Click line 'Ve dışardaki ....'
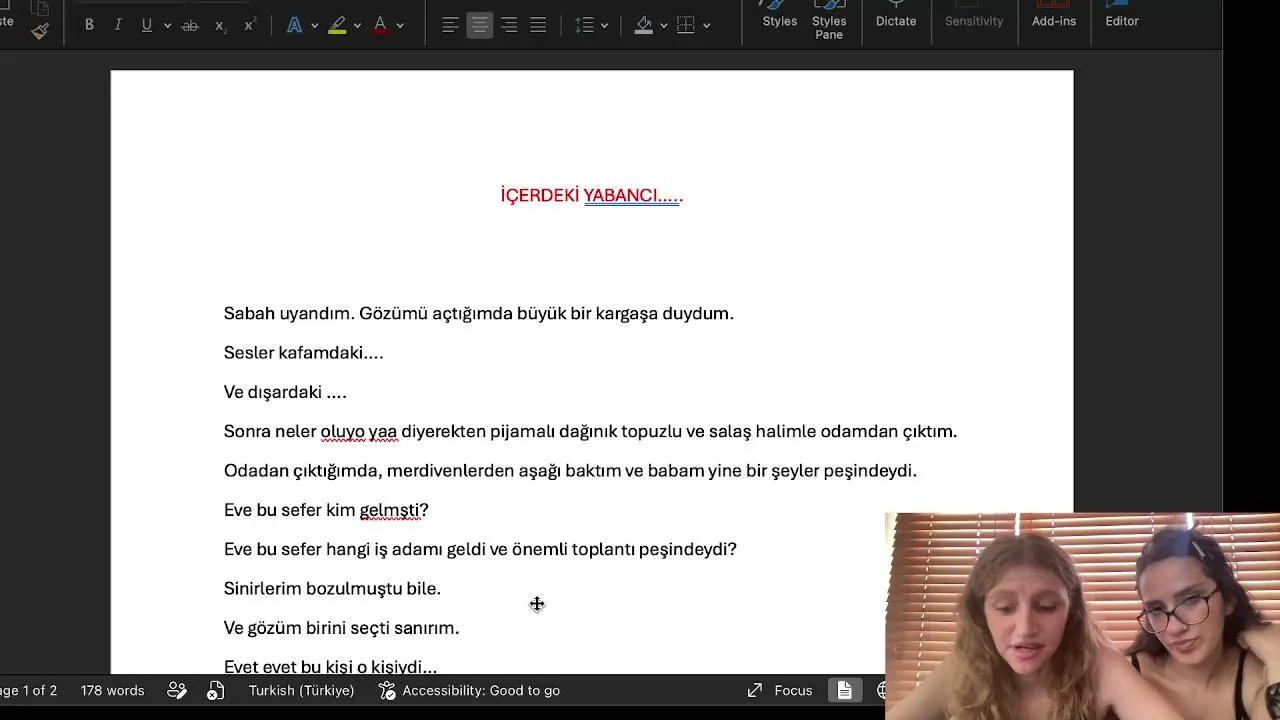This screenshot has width=1280, height=720. coord(285,392)
